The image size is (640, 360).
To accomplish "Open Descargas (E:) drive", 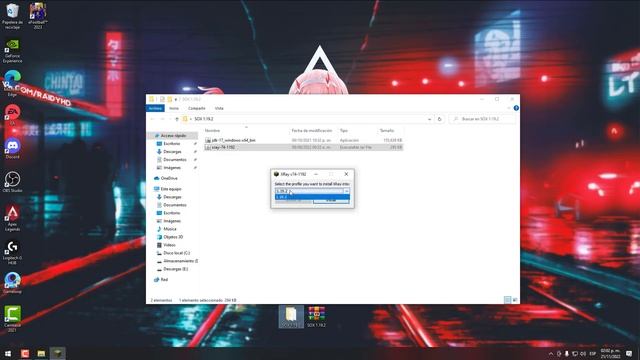I will pos(176,269).
